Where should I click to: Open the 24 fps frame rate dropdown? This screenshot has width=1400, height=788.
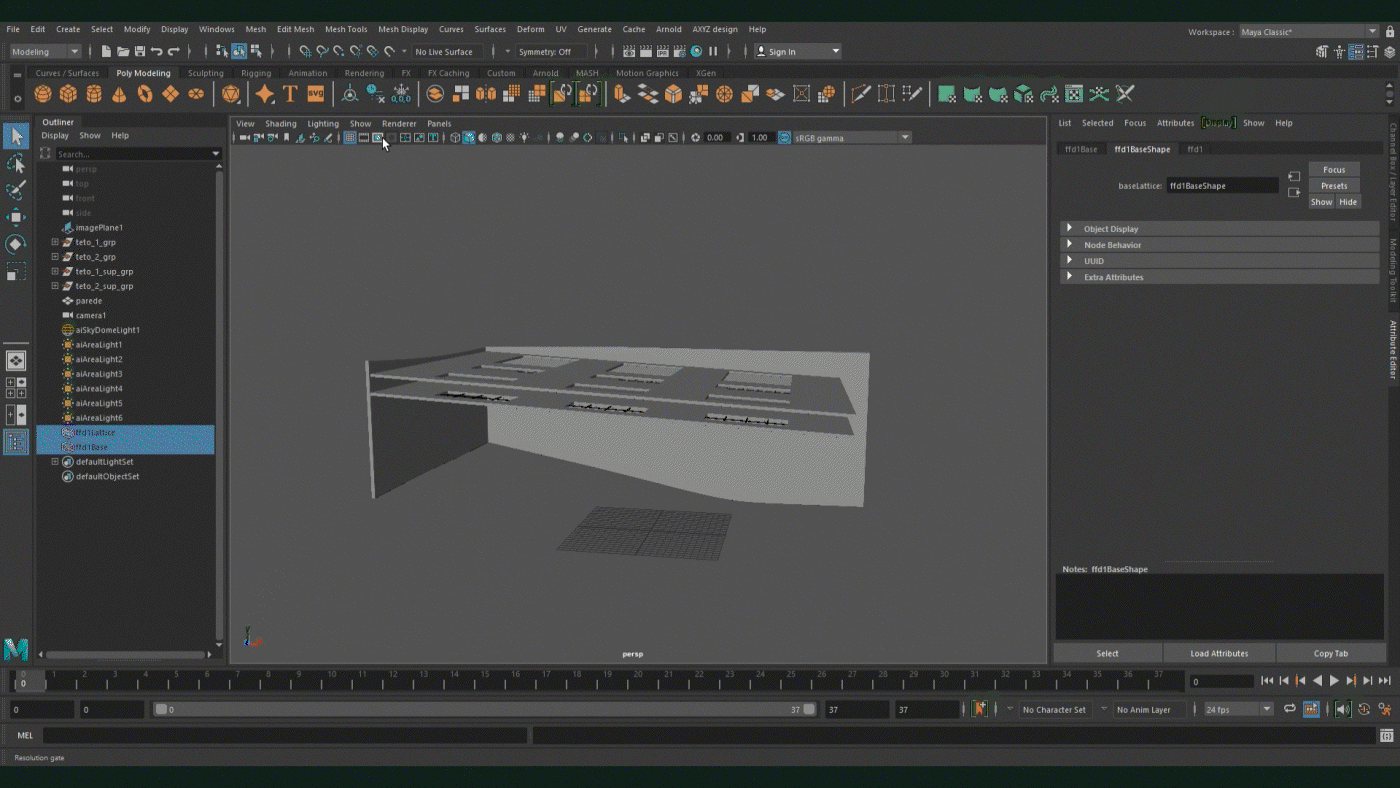pos(1238,709)
